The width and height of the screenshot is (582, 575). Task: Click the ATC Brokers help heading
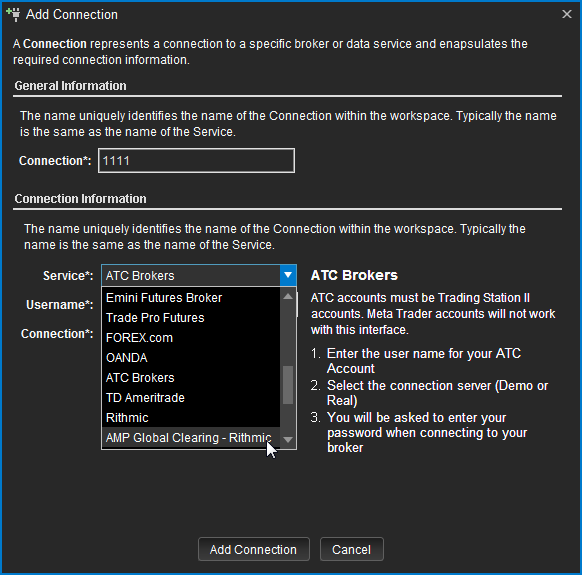(354, 275)
